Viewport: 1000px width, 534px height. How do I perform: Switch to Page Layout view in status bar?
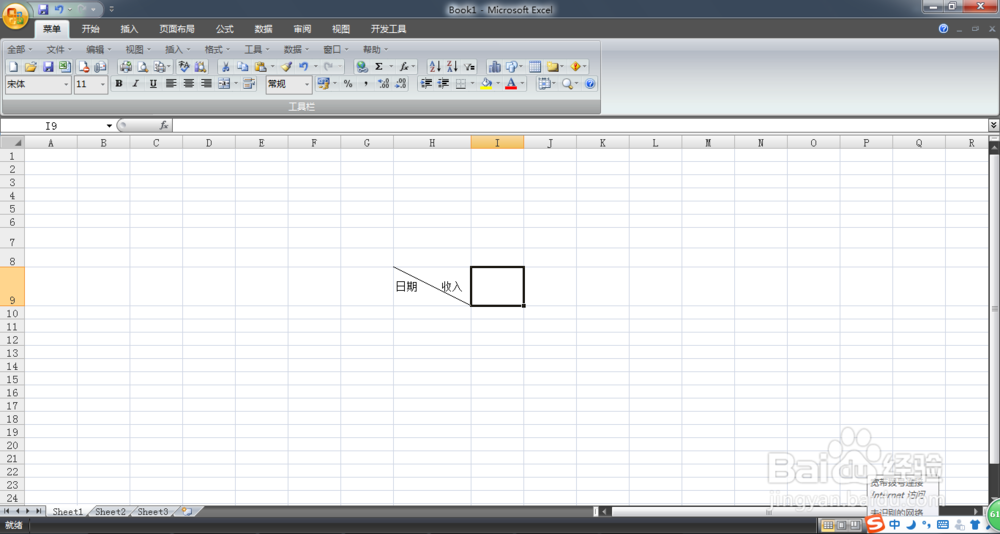click(x=840, y=525)
